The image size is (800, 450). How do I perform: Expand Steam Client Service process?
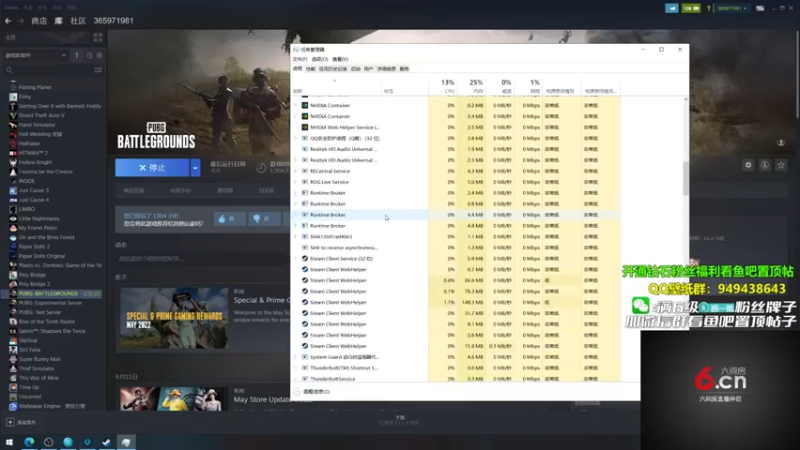coord(295,259)
